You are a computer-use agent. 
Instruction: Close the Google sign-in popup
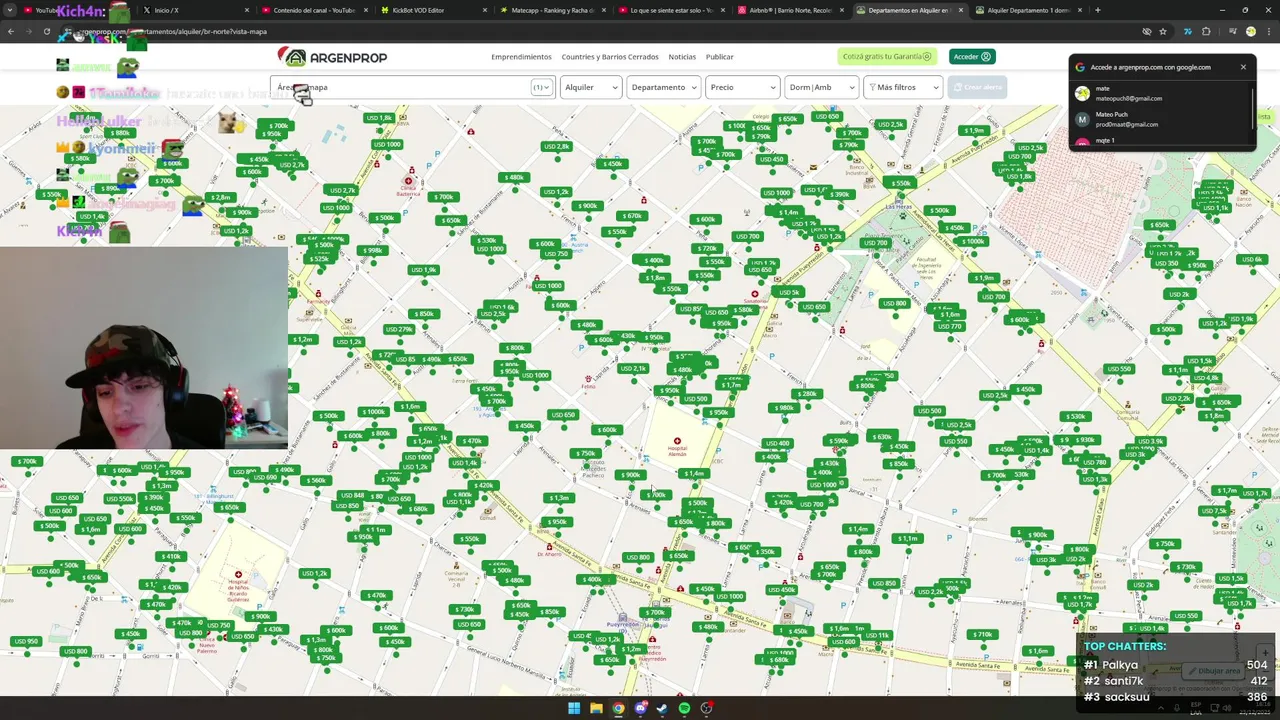(x=1243, y=67)
